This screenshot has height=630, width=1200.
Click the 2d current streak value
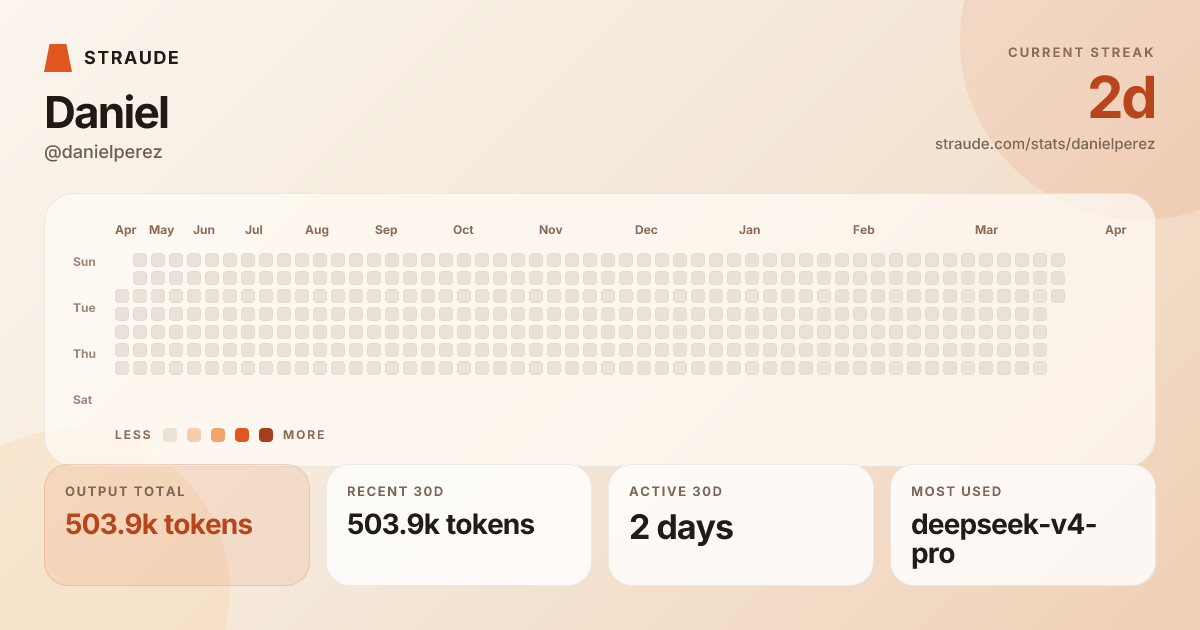[1121, 99]
